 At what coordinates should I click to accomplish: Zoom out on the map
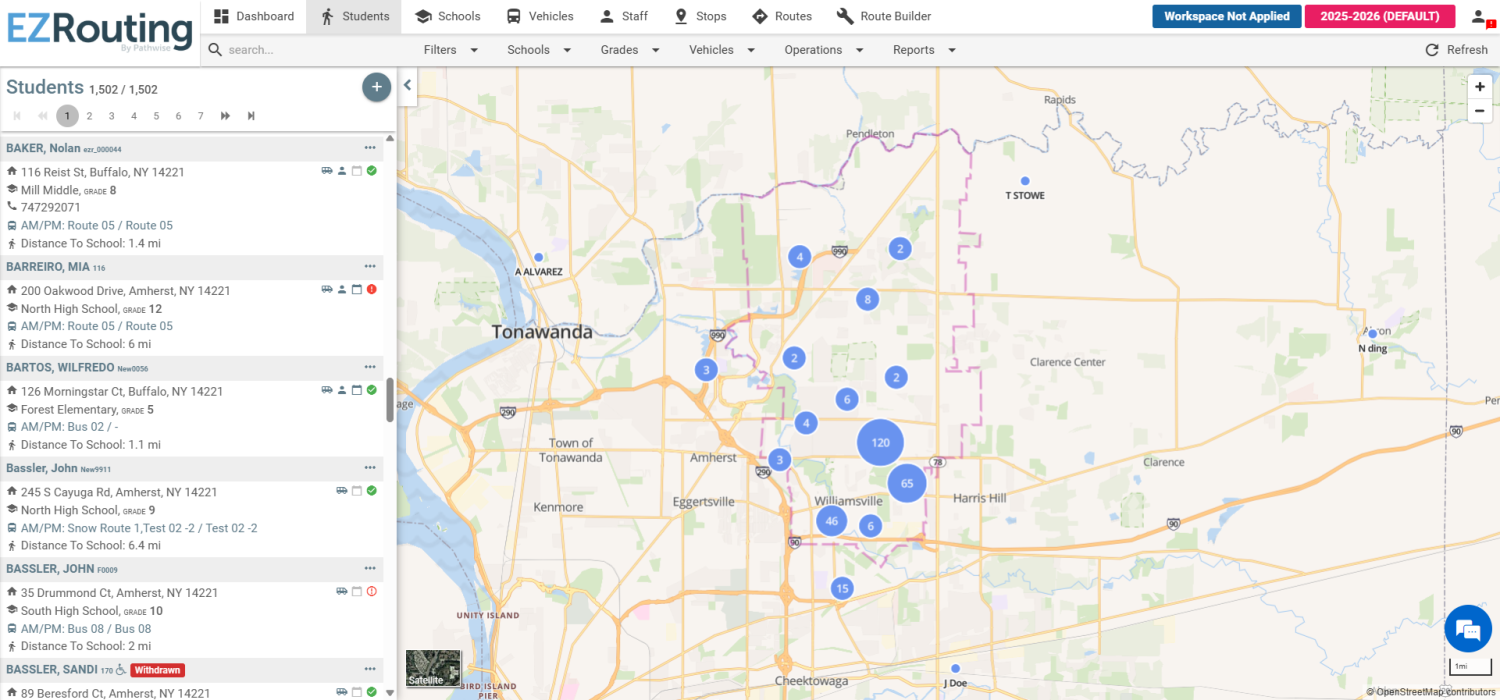pyautogui.click(x=1480, y=111)
